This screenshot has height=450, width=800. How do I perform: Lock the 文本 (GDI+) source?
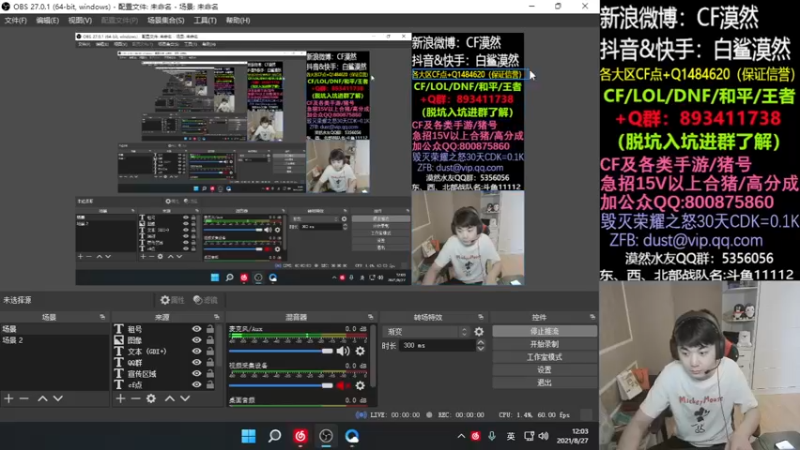210,352
